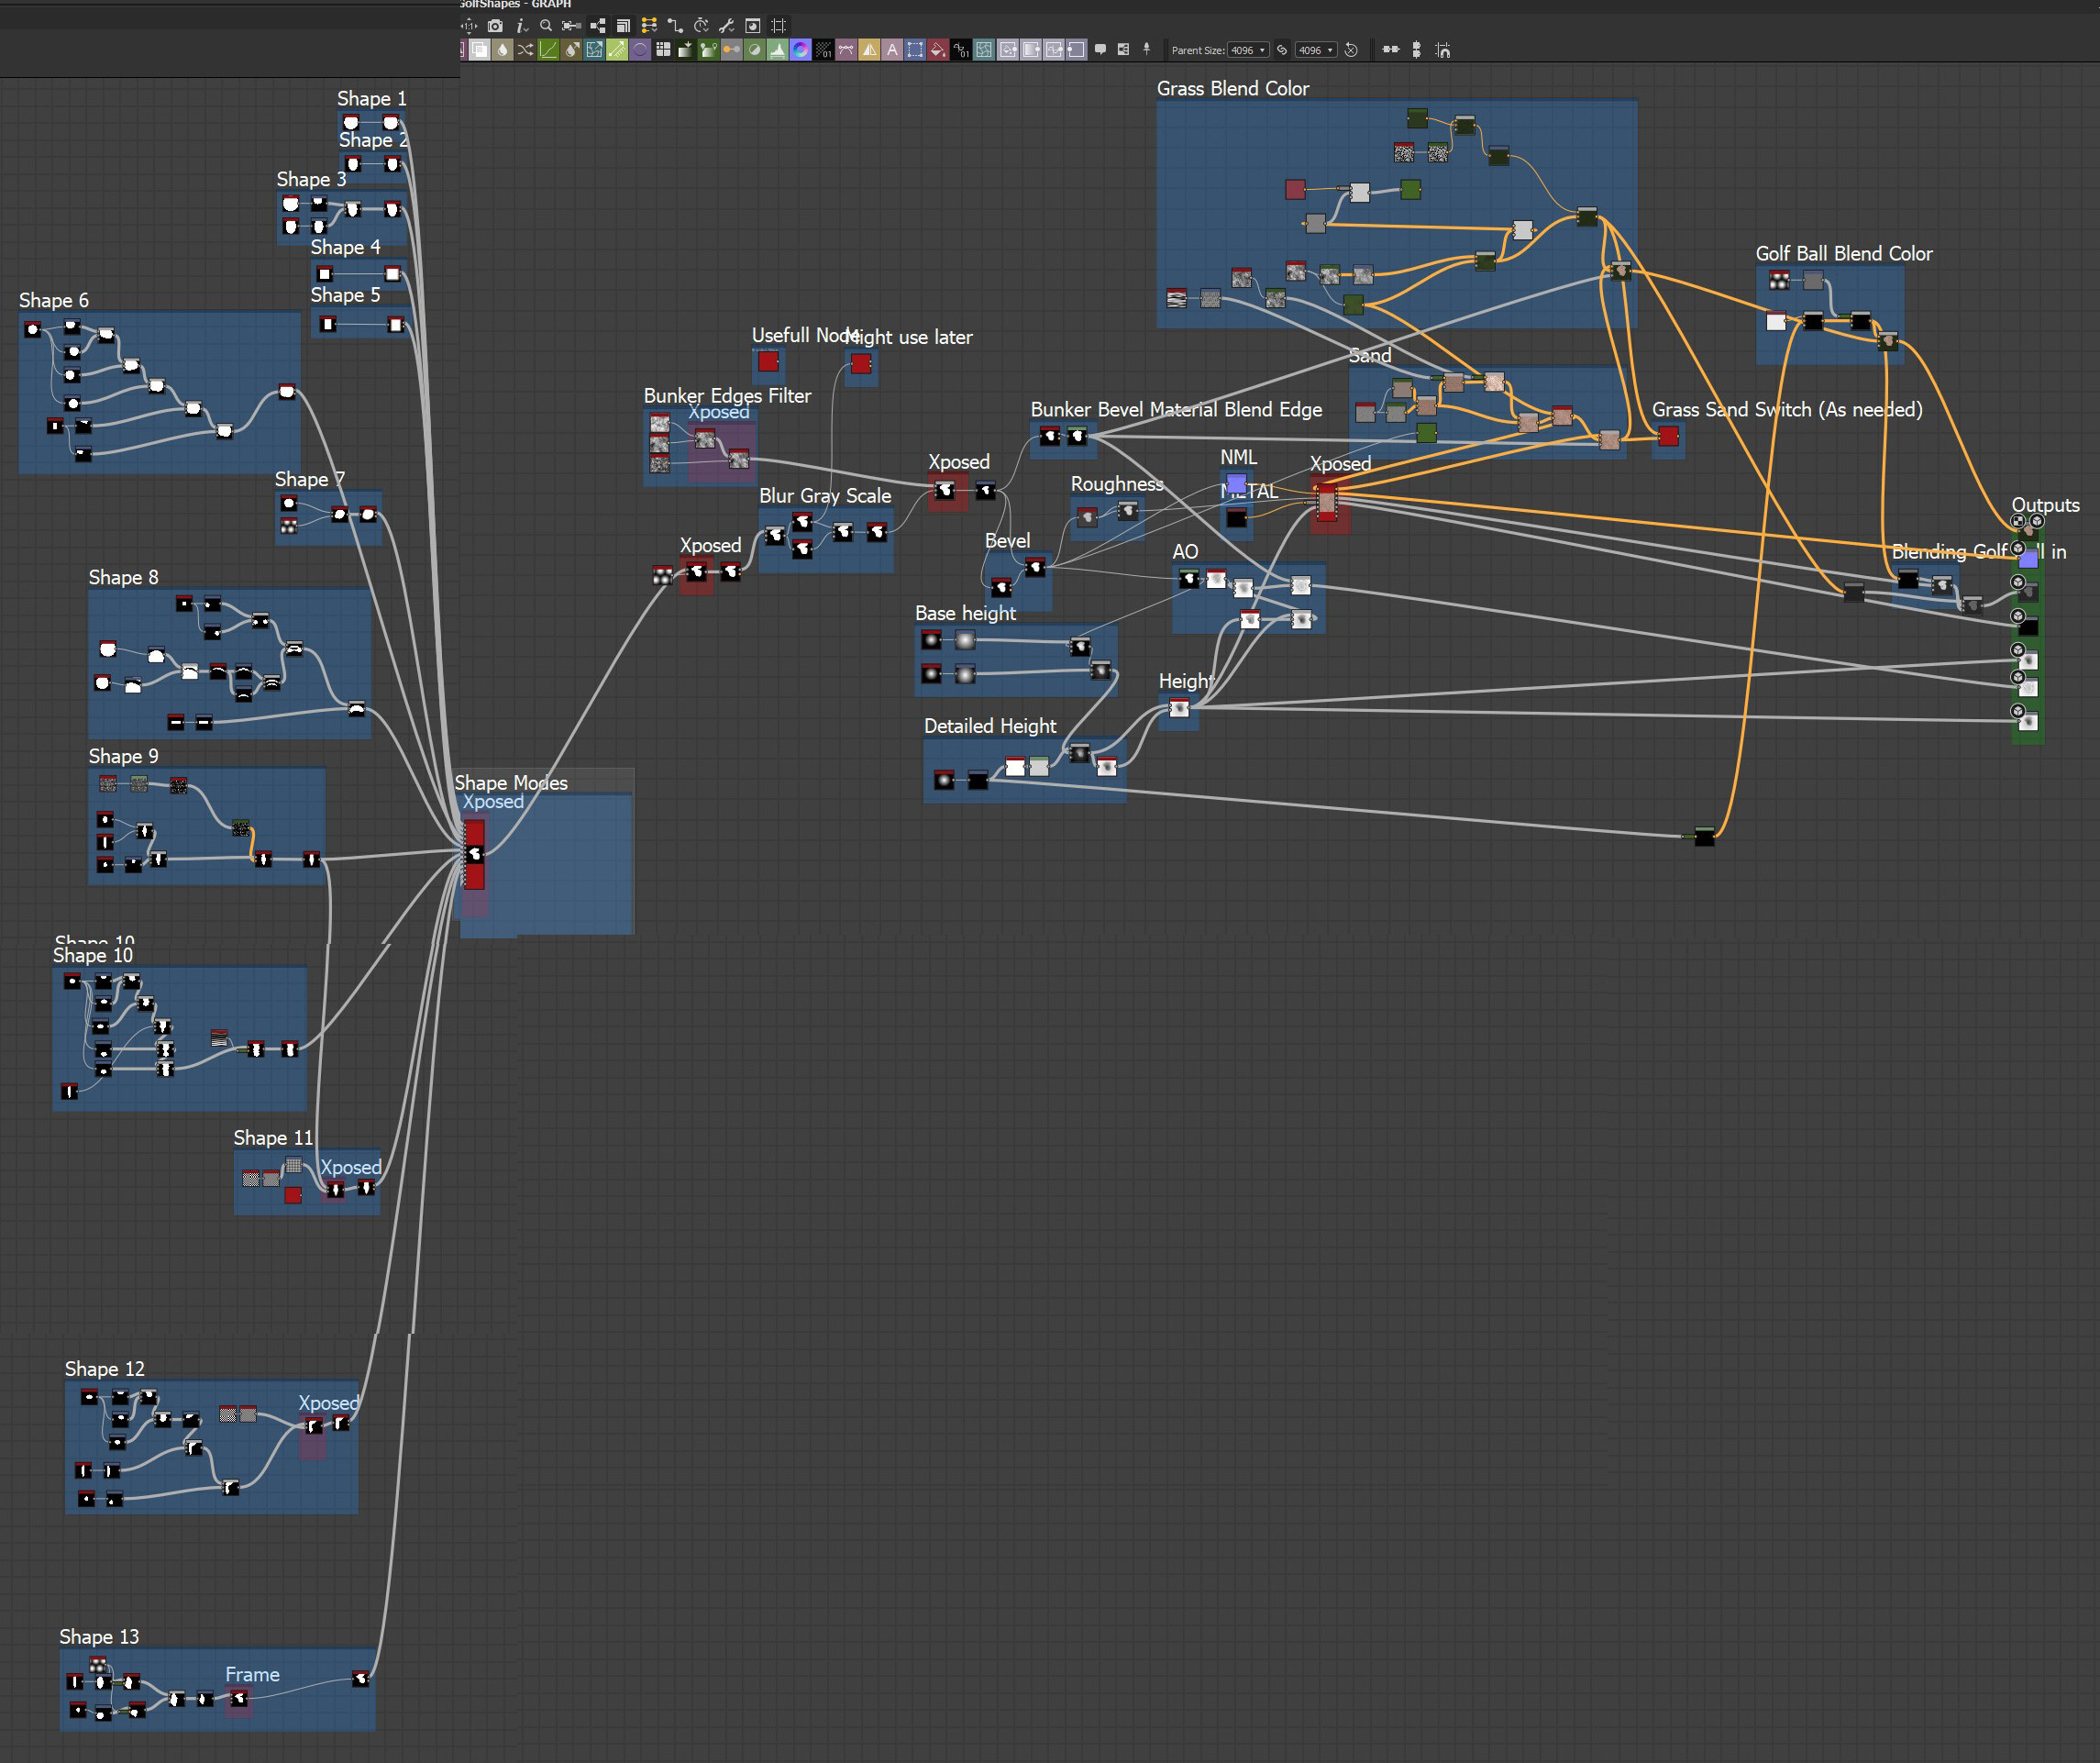
Task: Click the camera screenshot icon in toolbar
Action: (495, 26)
